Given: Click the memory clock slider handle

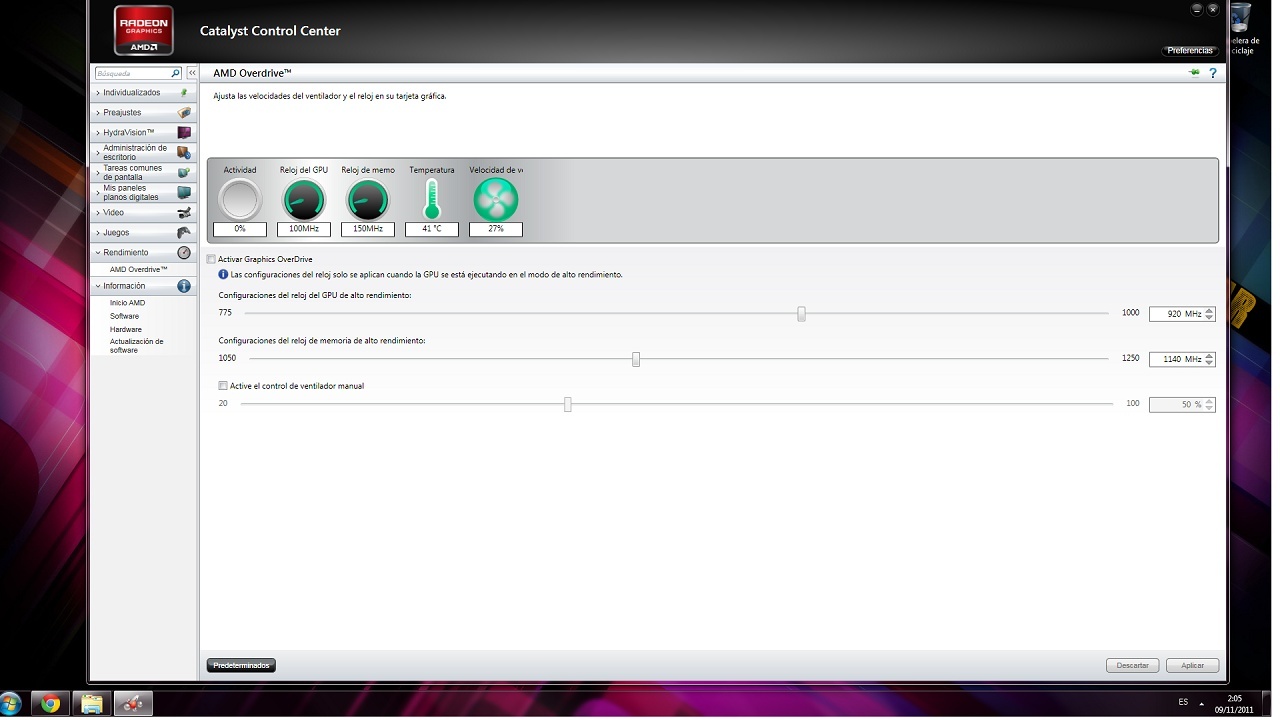Looking at the screenshot, I should tap(636, 359).
